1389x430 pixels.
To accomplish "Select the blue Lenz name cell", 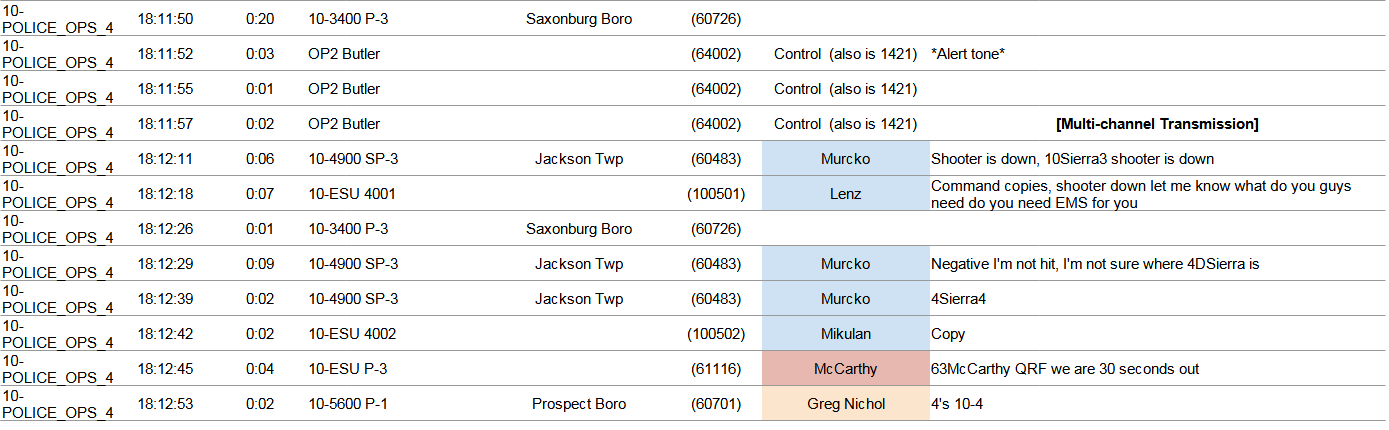I will 845,194.
